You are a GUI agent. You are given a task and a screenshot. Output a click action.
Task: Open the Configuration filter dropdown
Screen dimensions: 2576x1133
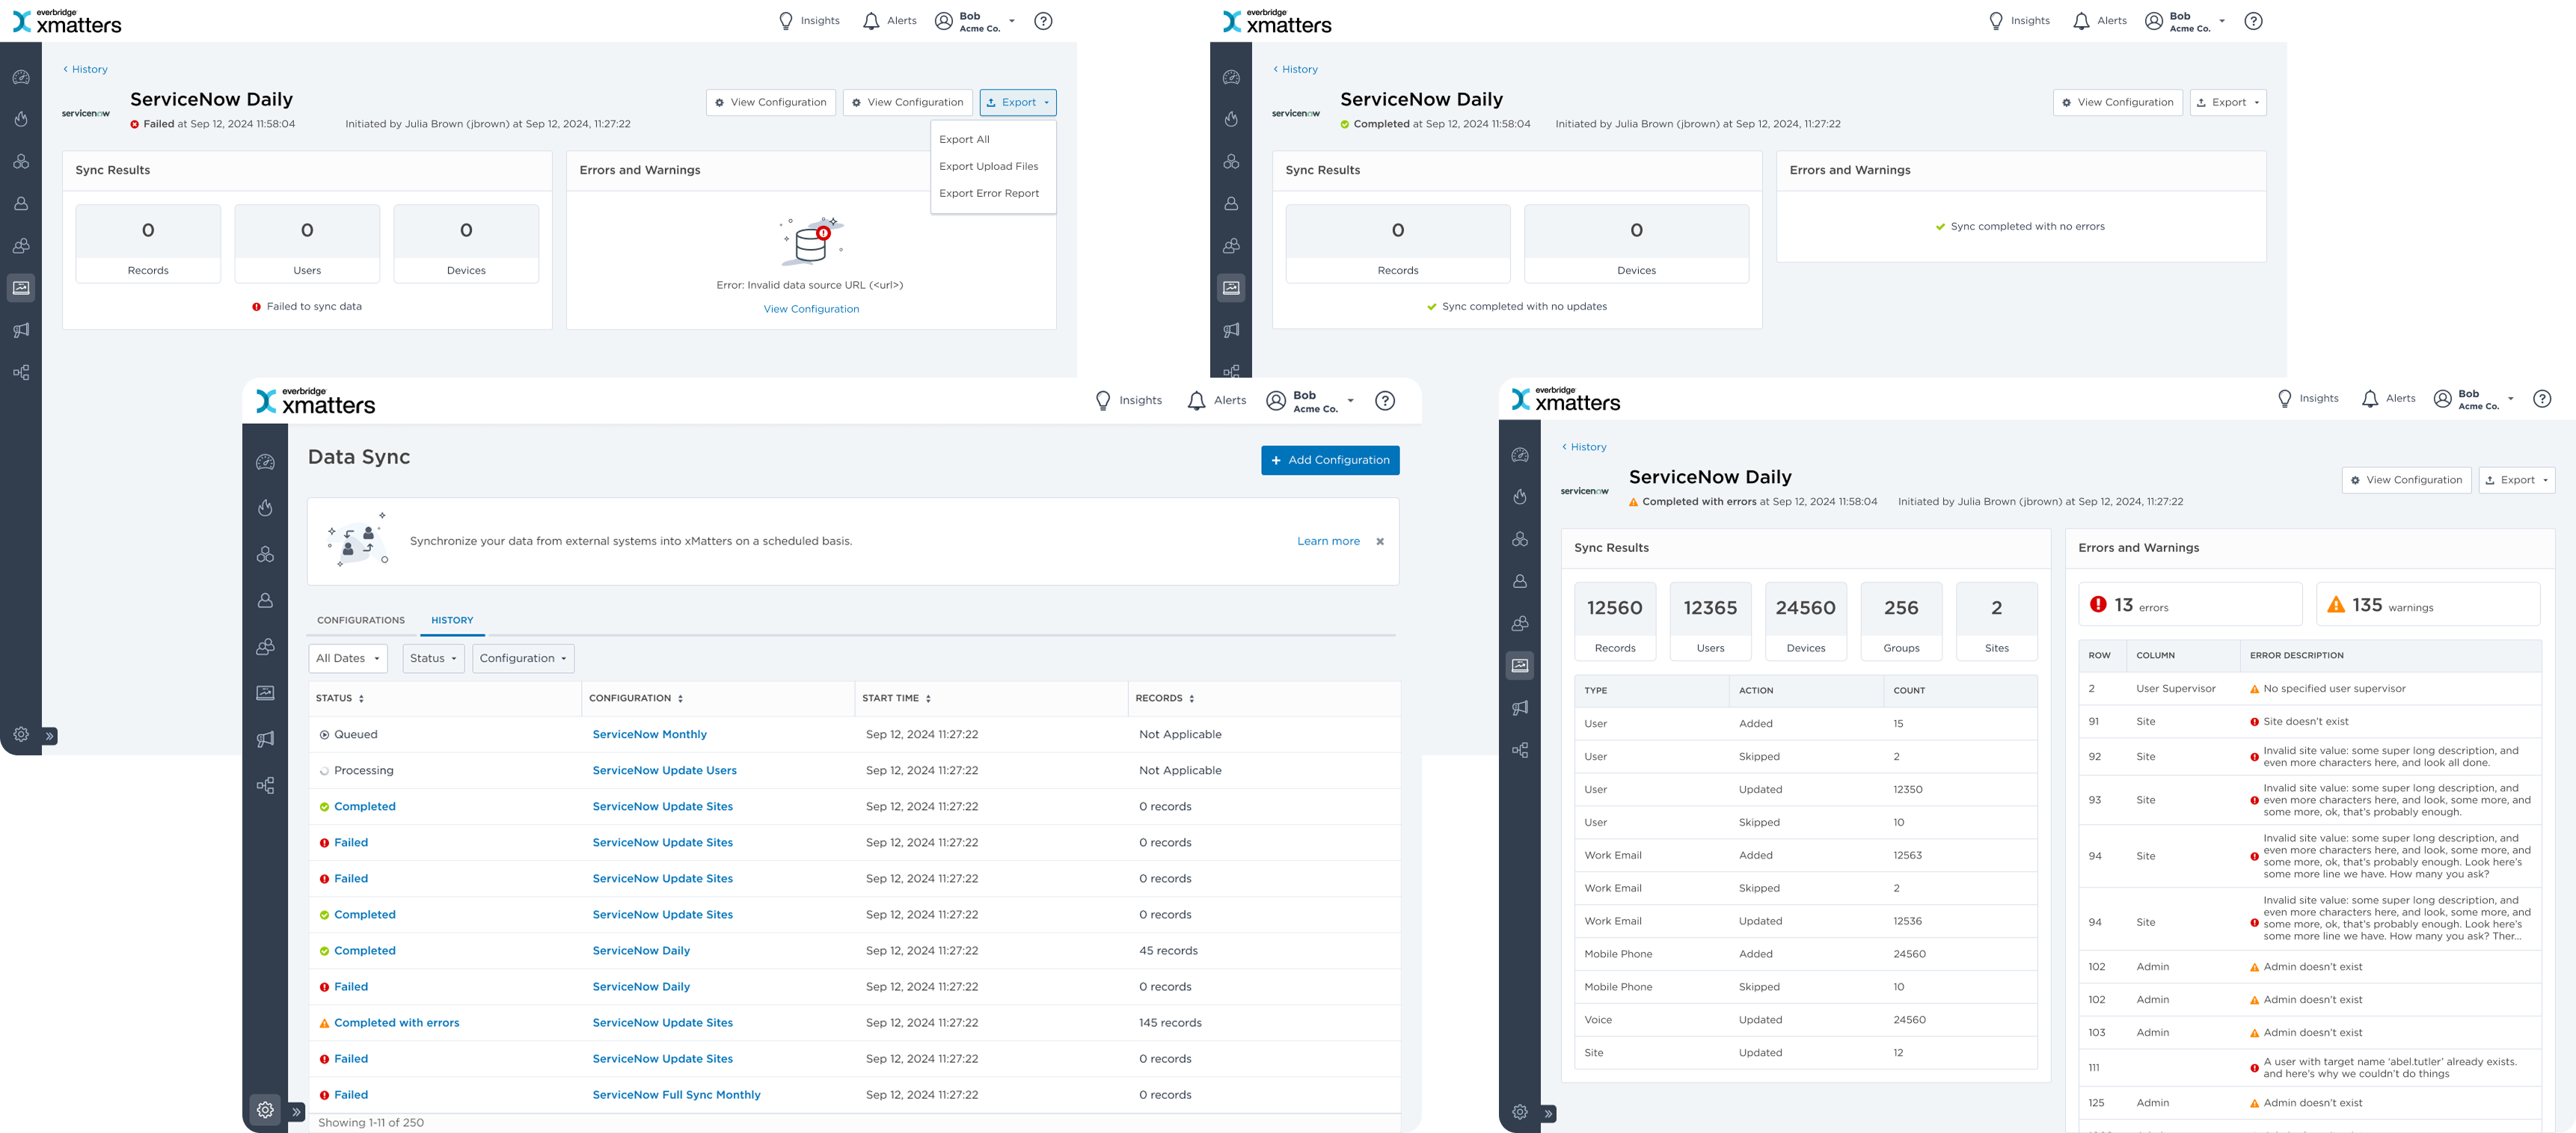tap(523, 658)
